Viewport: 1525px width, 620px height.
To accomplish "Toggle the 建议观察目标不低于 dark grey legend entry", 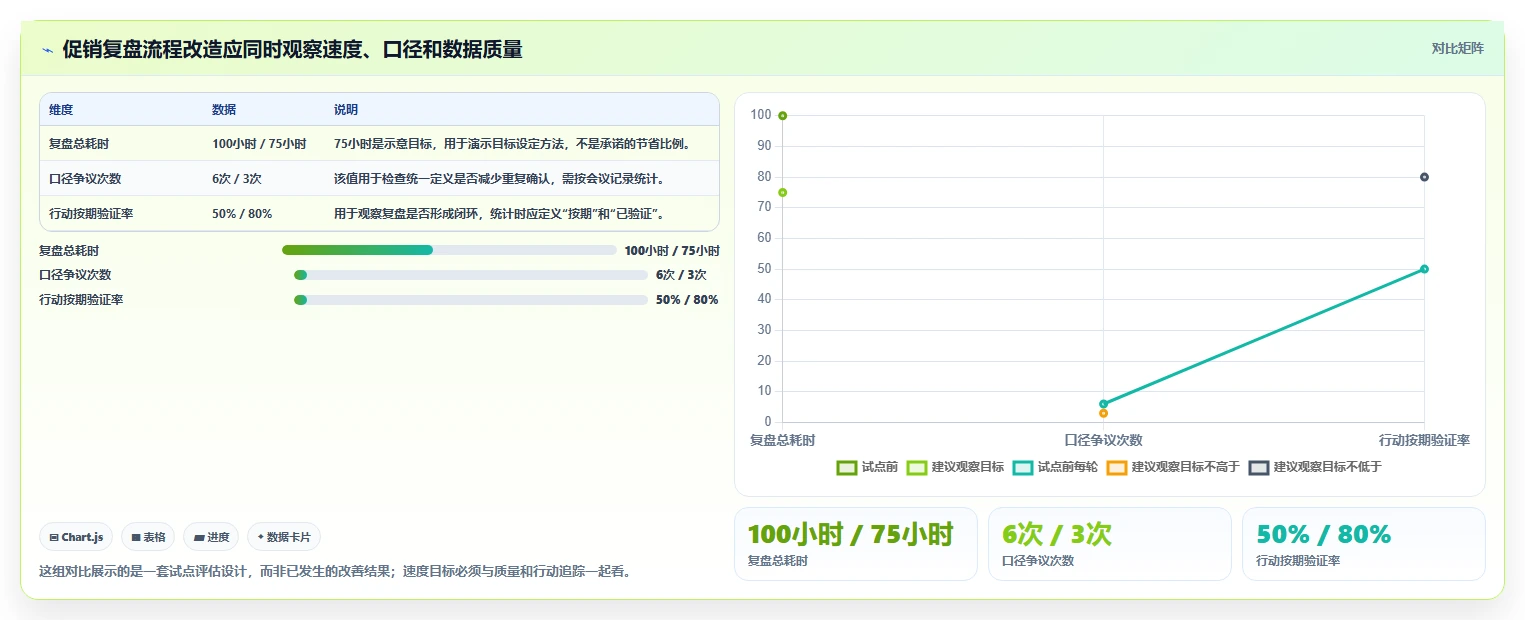I will (x=1315, y=467).
